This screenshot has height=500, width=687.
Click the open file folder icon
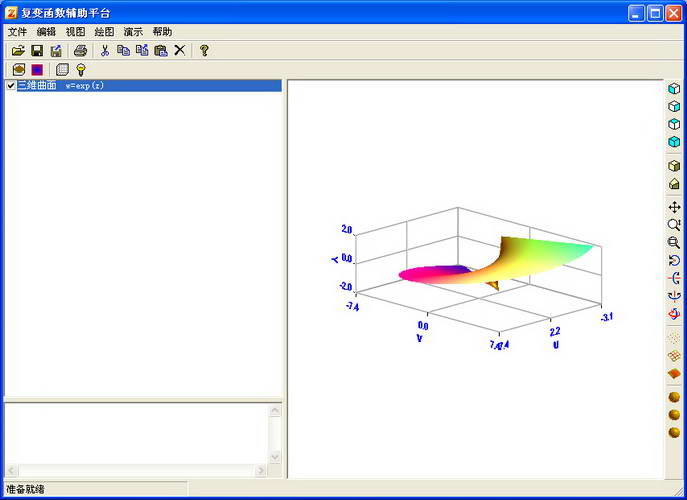pyautogui.click(x=18, y=50)
